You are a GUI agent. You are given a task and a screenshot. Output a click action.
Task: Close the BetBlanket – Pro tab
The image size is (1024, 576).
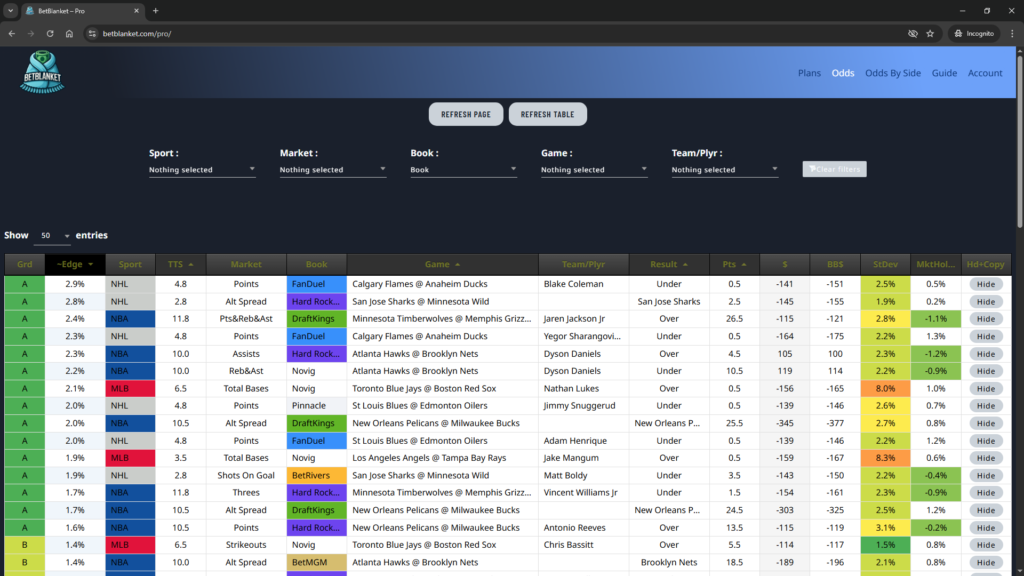[x=136, y=10]
